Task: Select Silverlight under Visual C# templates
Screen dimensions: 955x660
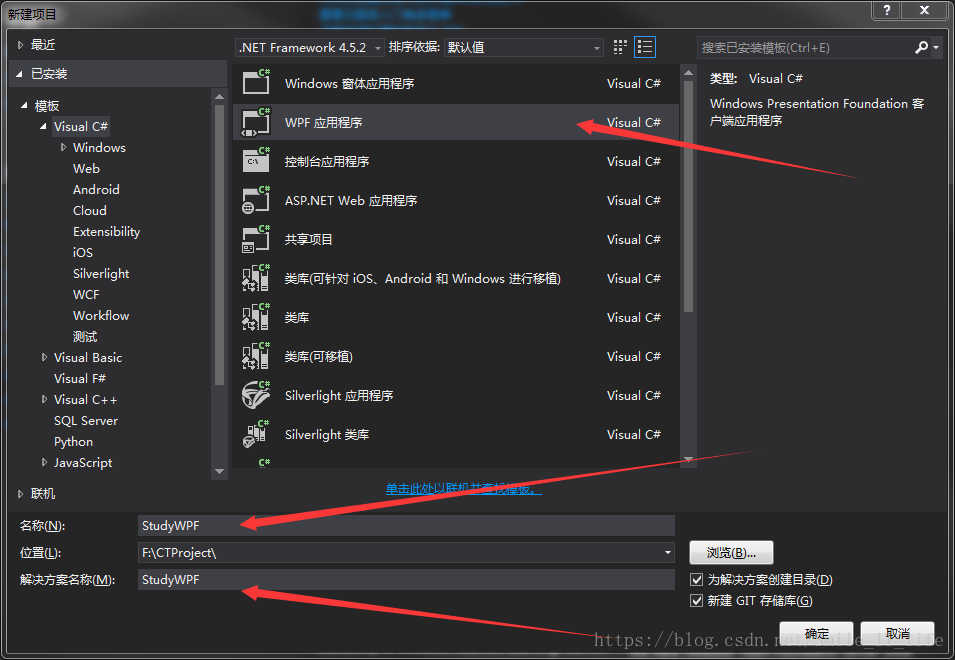Action: click(101, 273)
